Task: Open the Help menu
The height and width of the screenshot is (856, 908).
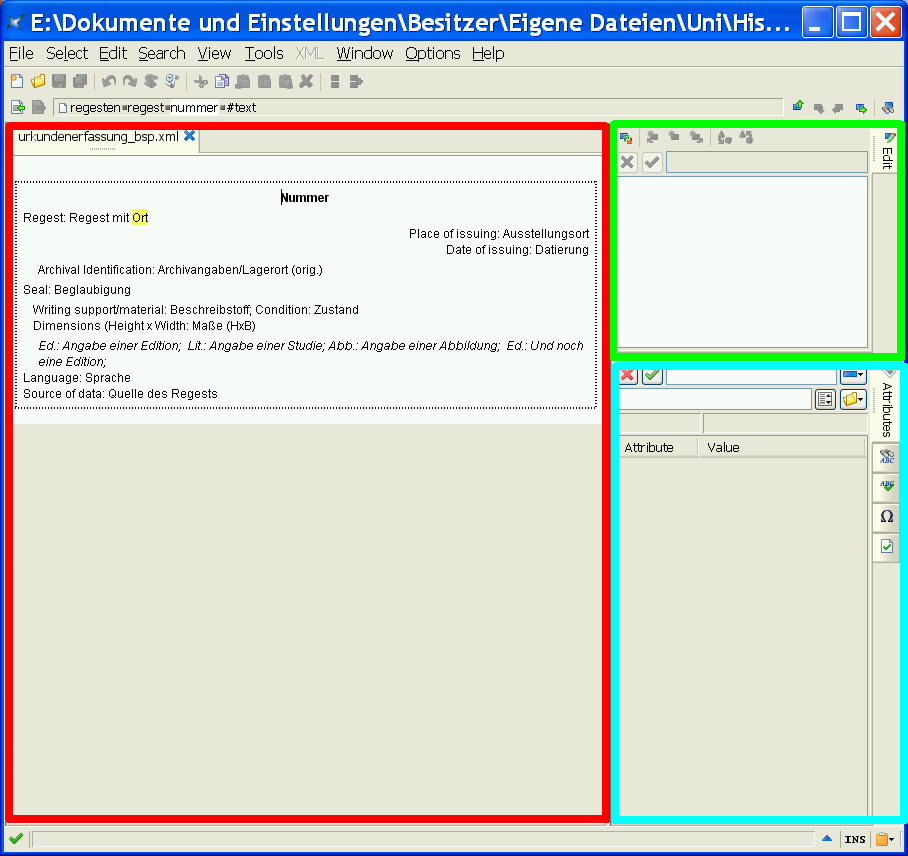Action: 488,54
